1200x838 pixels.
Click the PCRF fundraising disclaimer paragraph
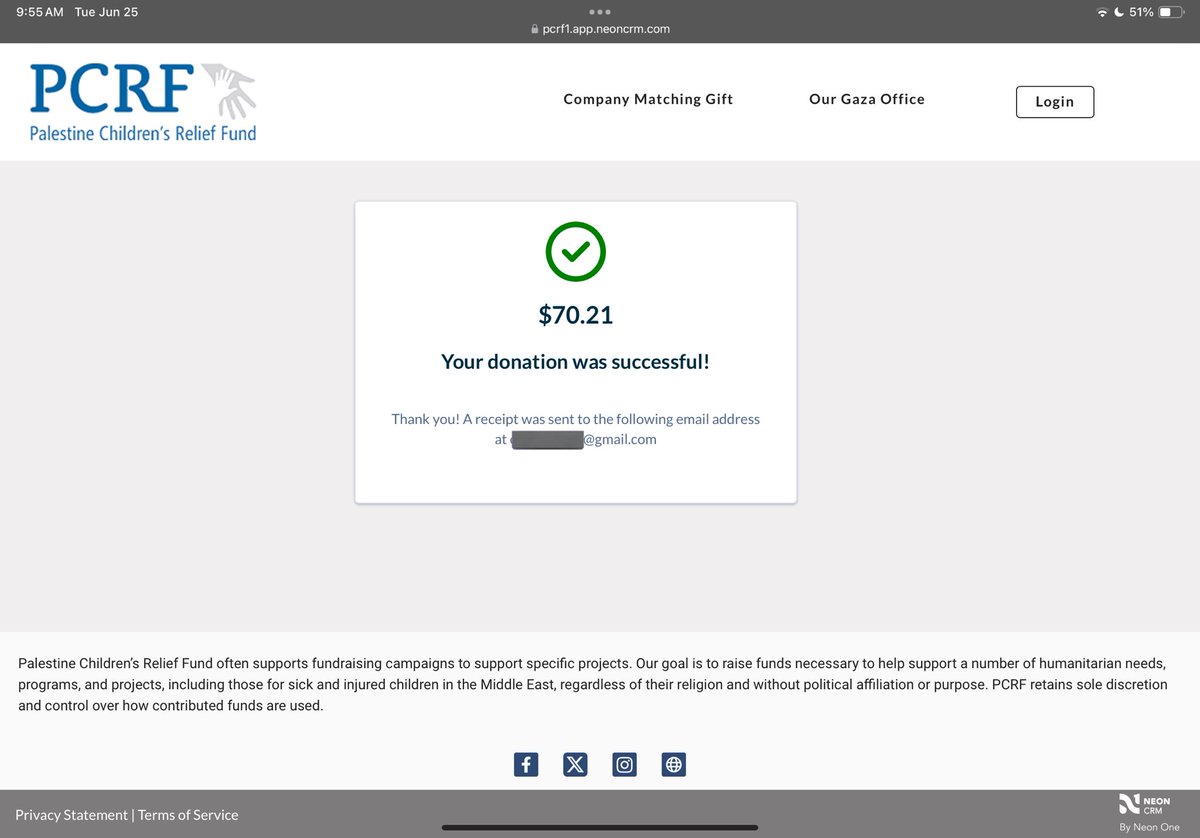(593, 685)
